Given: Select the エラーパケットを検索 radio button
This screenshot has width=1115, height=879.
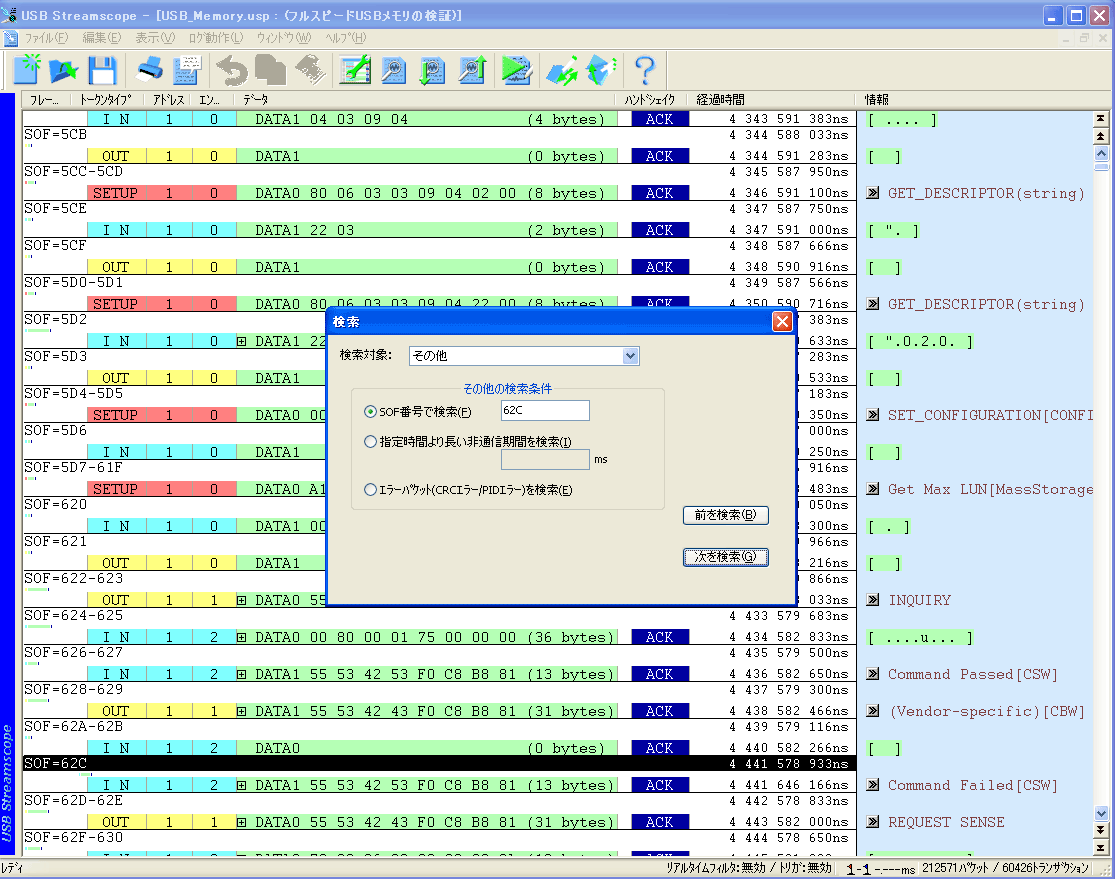Looking at the screenshot, I should (370, 489).
